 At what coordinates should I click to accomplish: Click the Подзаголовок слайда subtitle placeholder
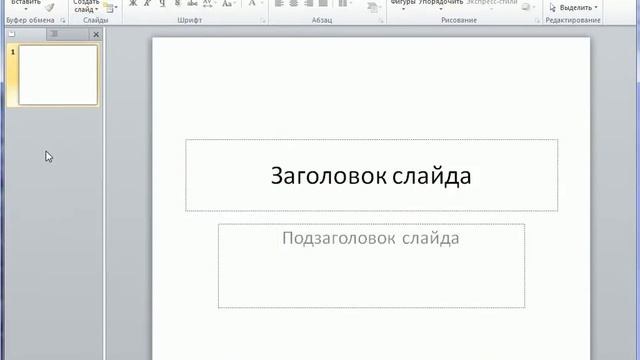pos(371,266)
